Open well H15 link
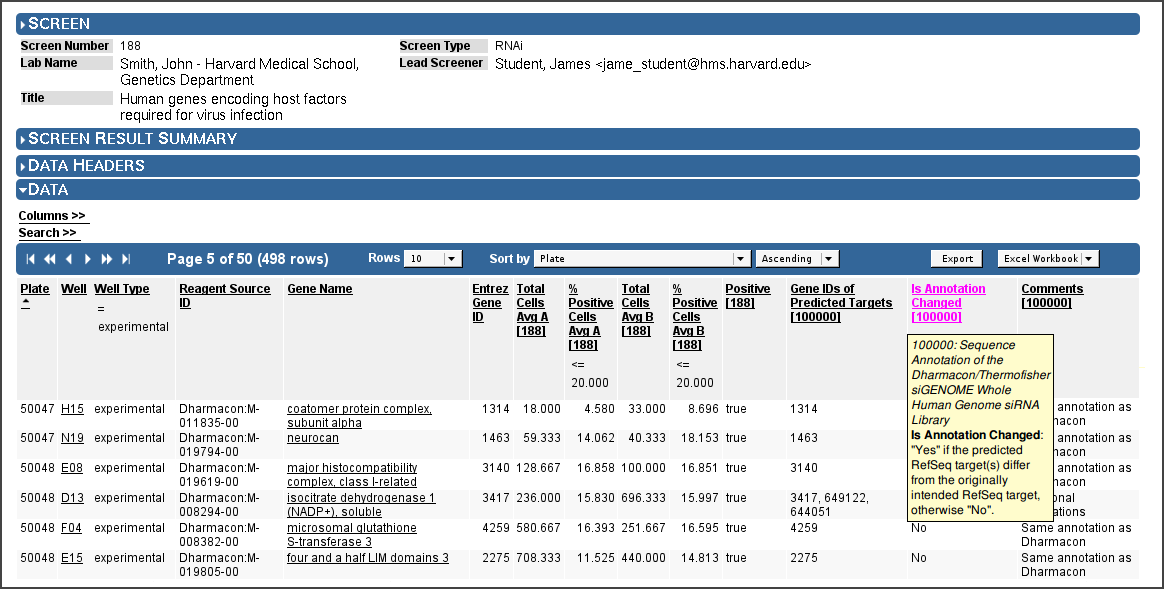1164x589 pixels. tap(72, 409)
